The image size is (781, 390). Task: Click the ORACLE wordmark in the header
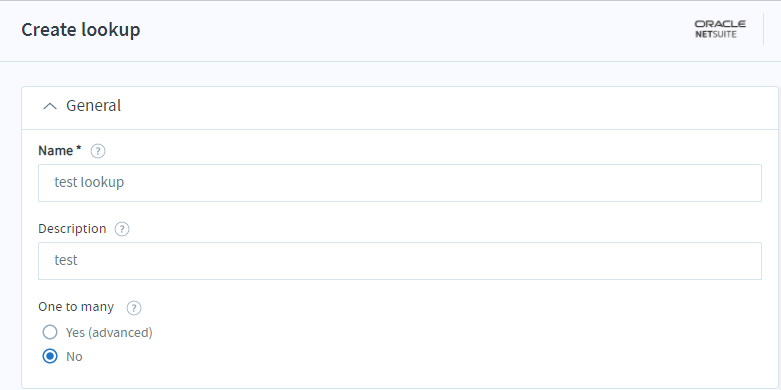[x=720, y=24]
